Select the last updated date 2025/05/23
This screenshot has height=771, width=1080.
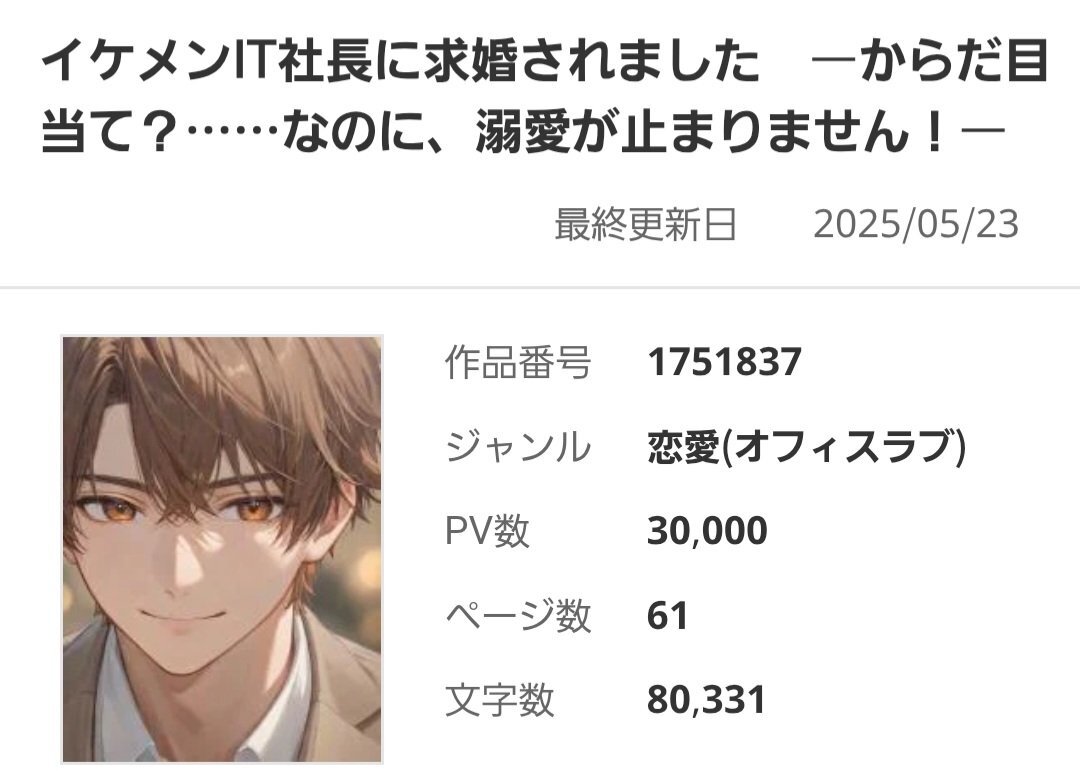coord(915,225)
